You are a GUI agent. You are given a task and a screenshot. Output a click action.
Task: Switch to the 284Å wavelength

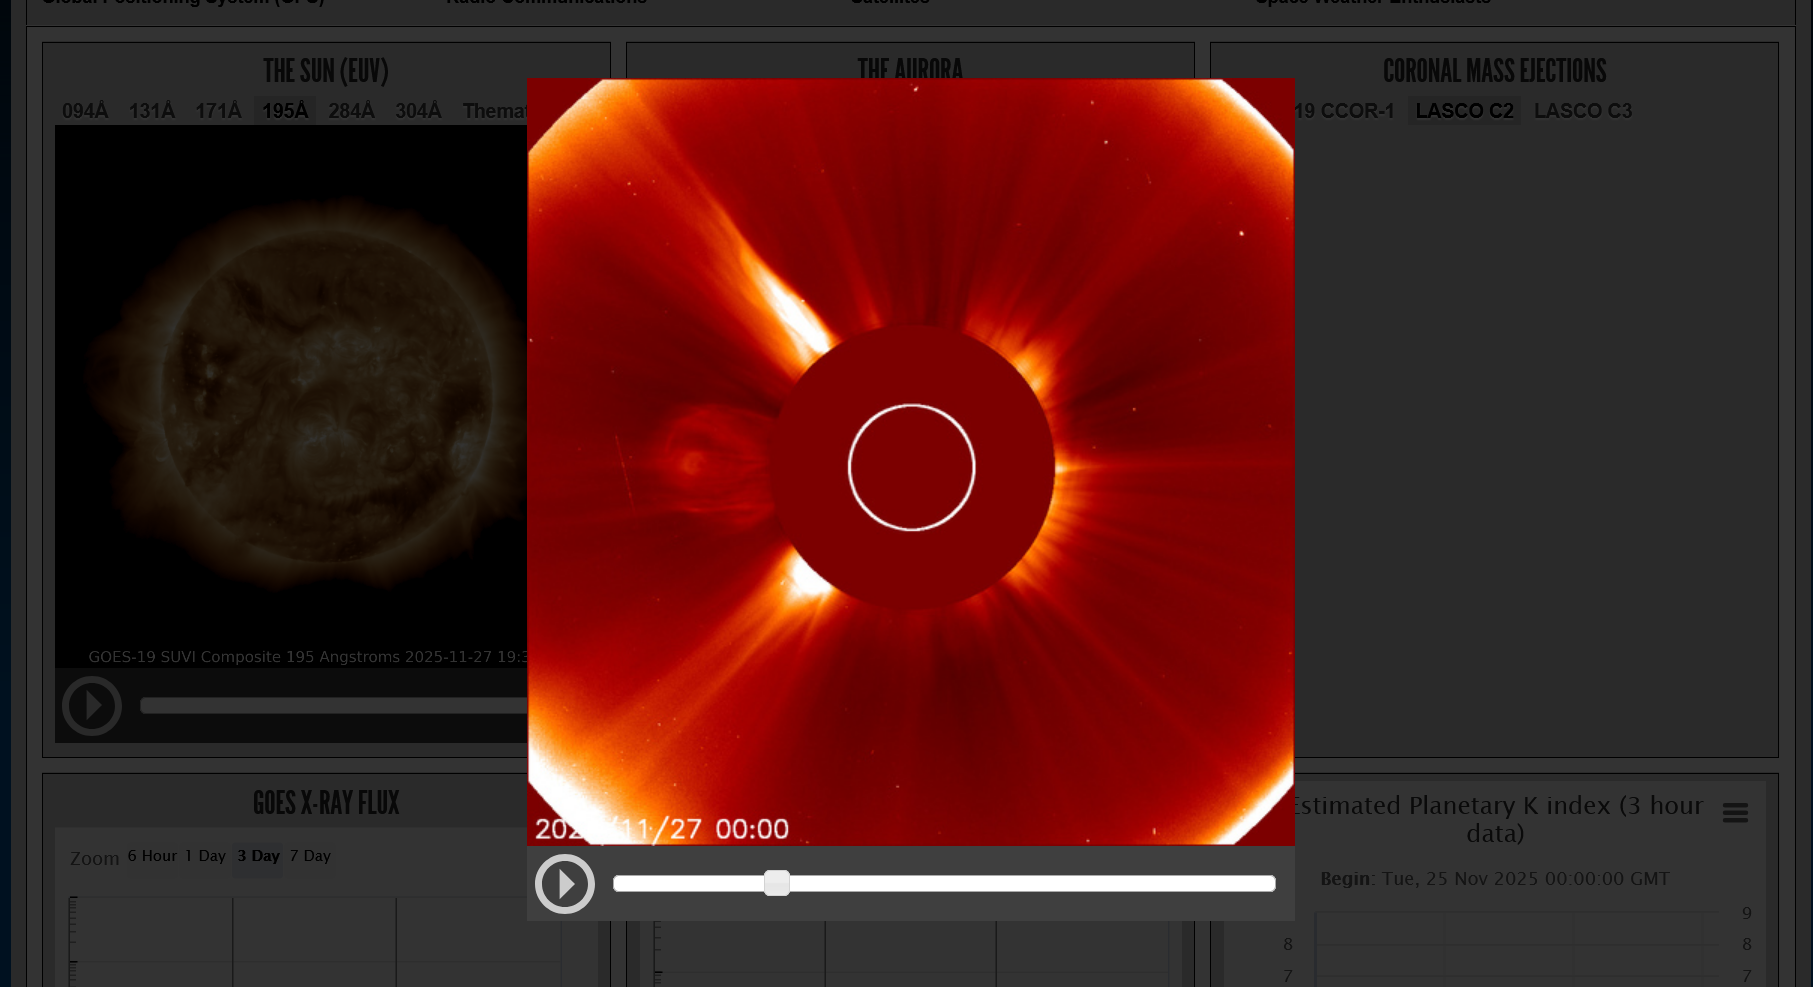coord(351,111)
